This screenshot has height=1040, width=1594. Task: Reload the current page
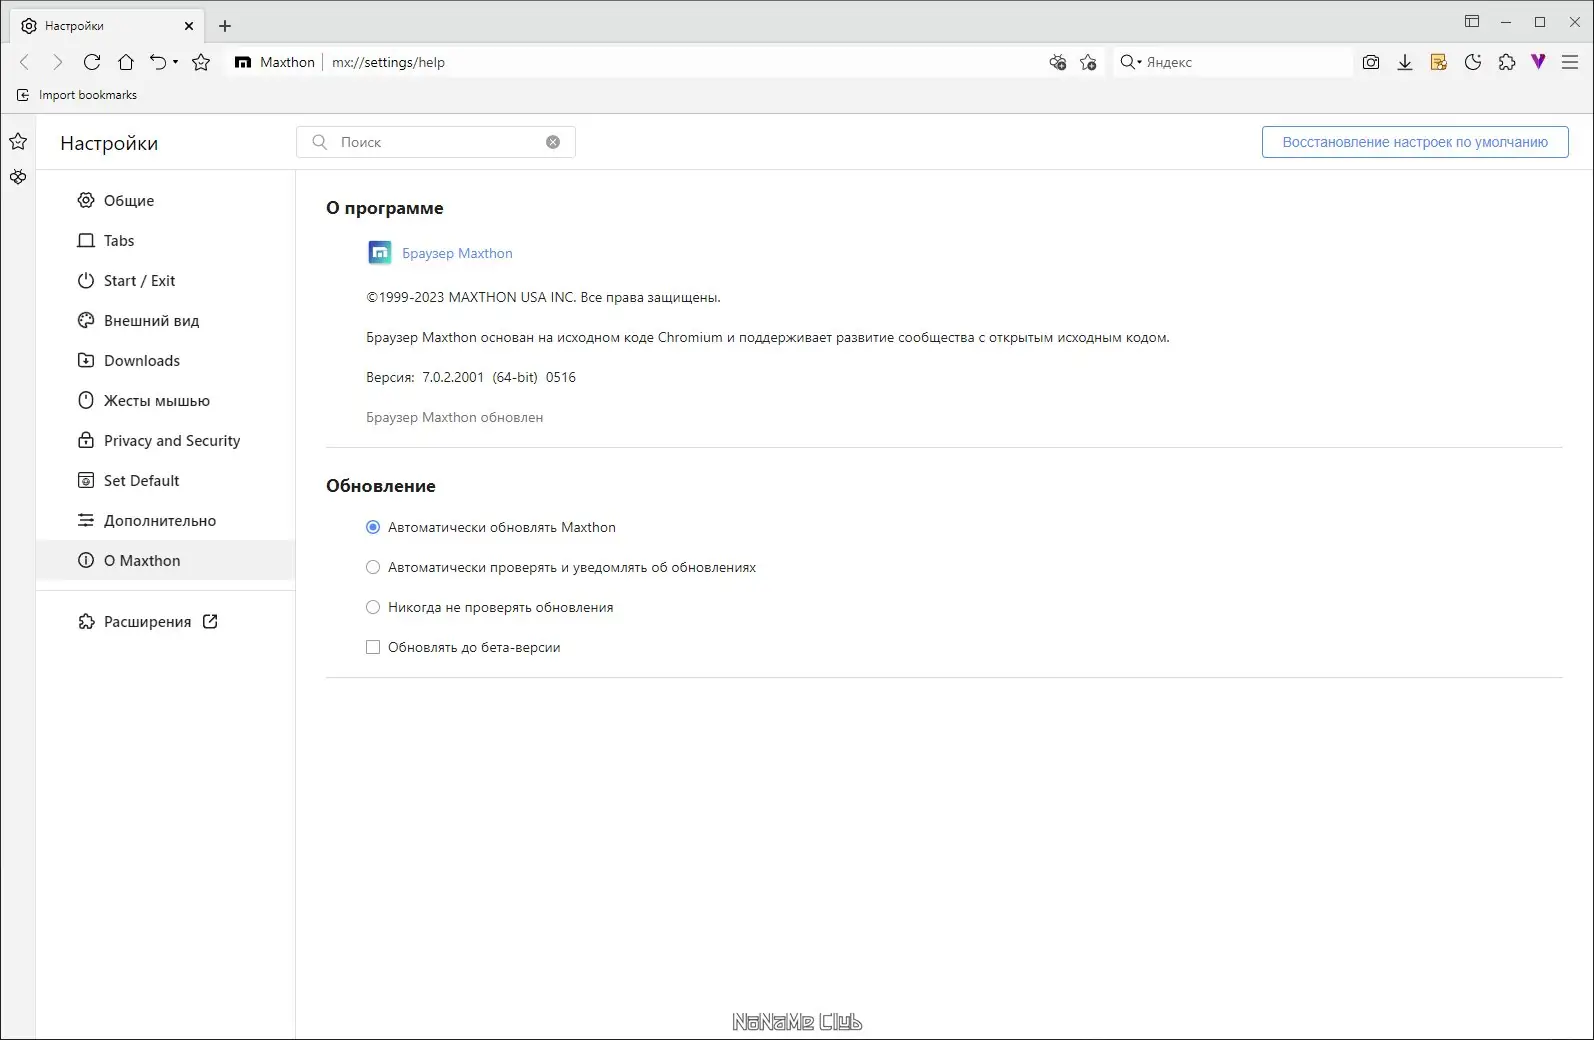[x=92, y=62]
